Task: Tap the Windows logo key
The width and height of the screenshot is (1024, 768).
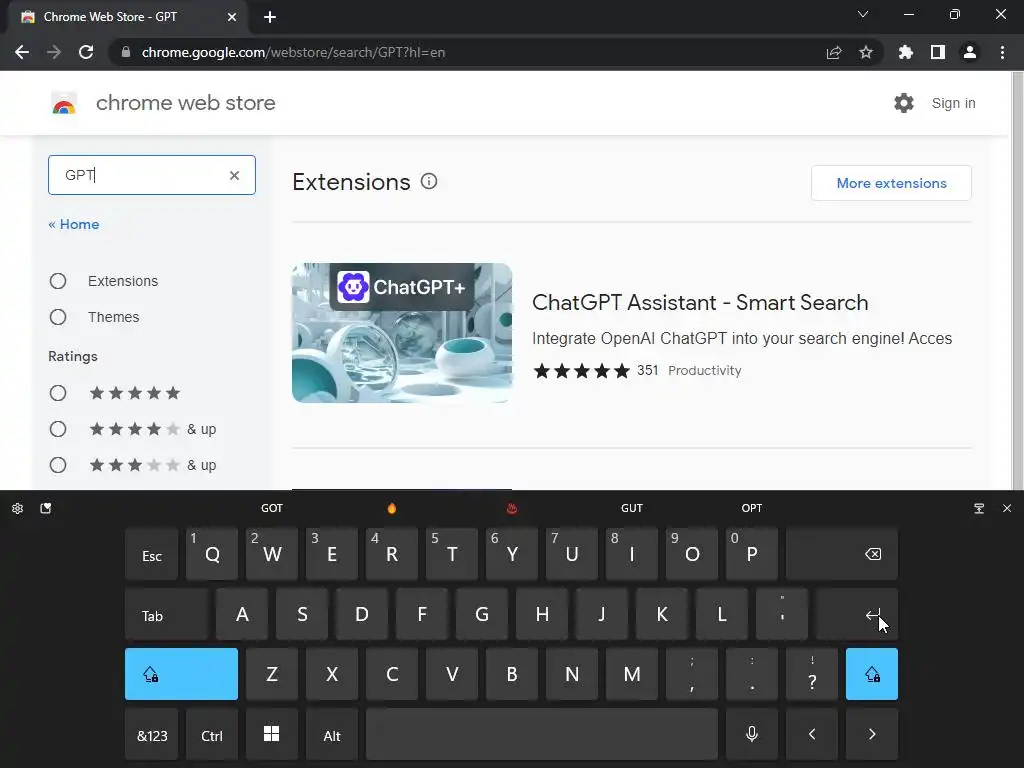Action: [x=272, y=734]
